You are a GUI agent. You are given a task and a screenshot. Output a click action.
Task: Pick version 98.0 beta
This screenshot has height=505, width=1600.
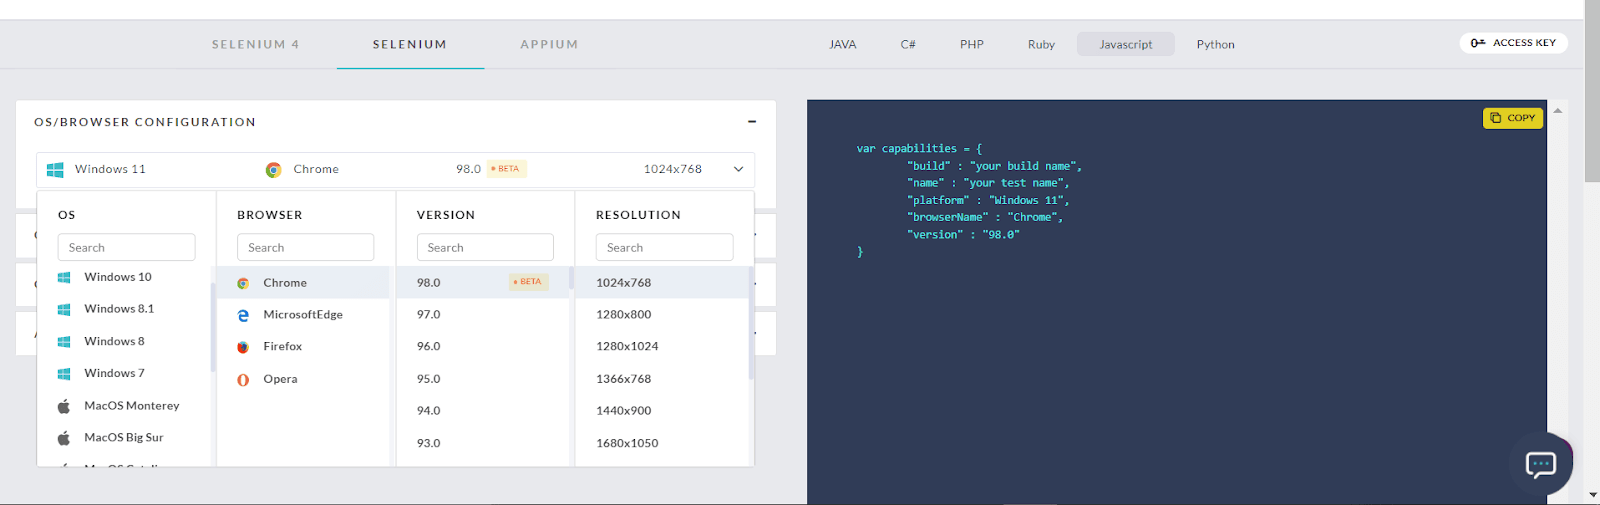click(x=483, y=282)
